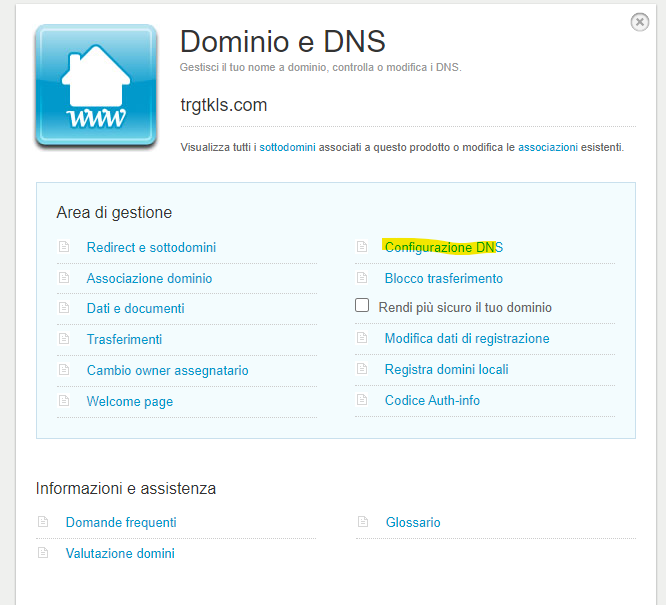
Task: Select Trasferimenti option
Action: point(124,340)
